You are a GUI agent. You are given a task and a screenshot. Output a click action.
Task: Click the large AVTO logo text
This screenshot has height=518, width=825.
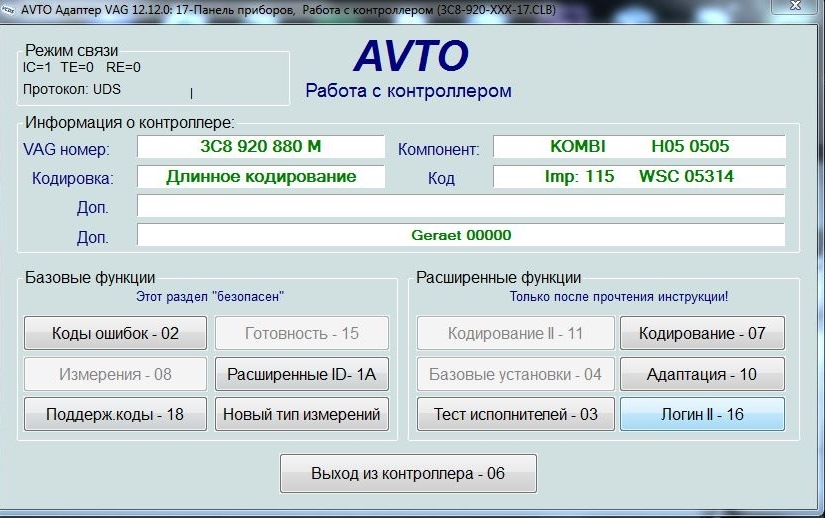point(411,56)
